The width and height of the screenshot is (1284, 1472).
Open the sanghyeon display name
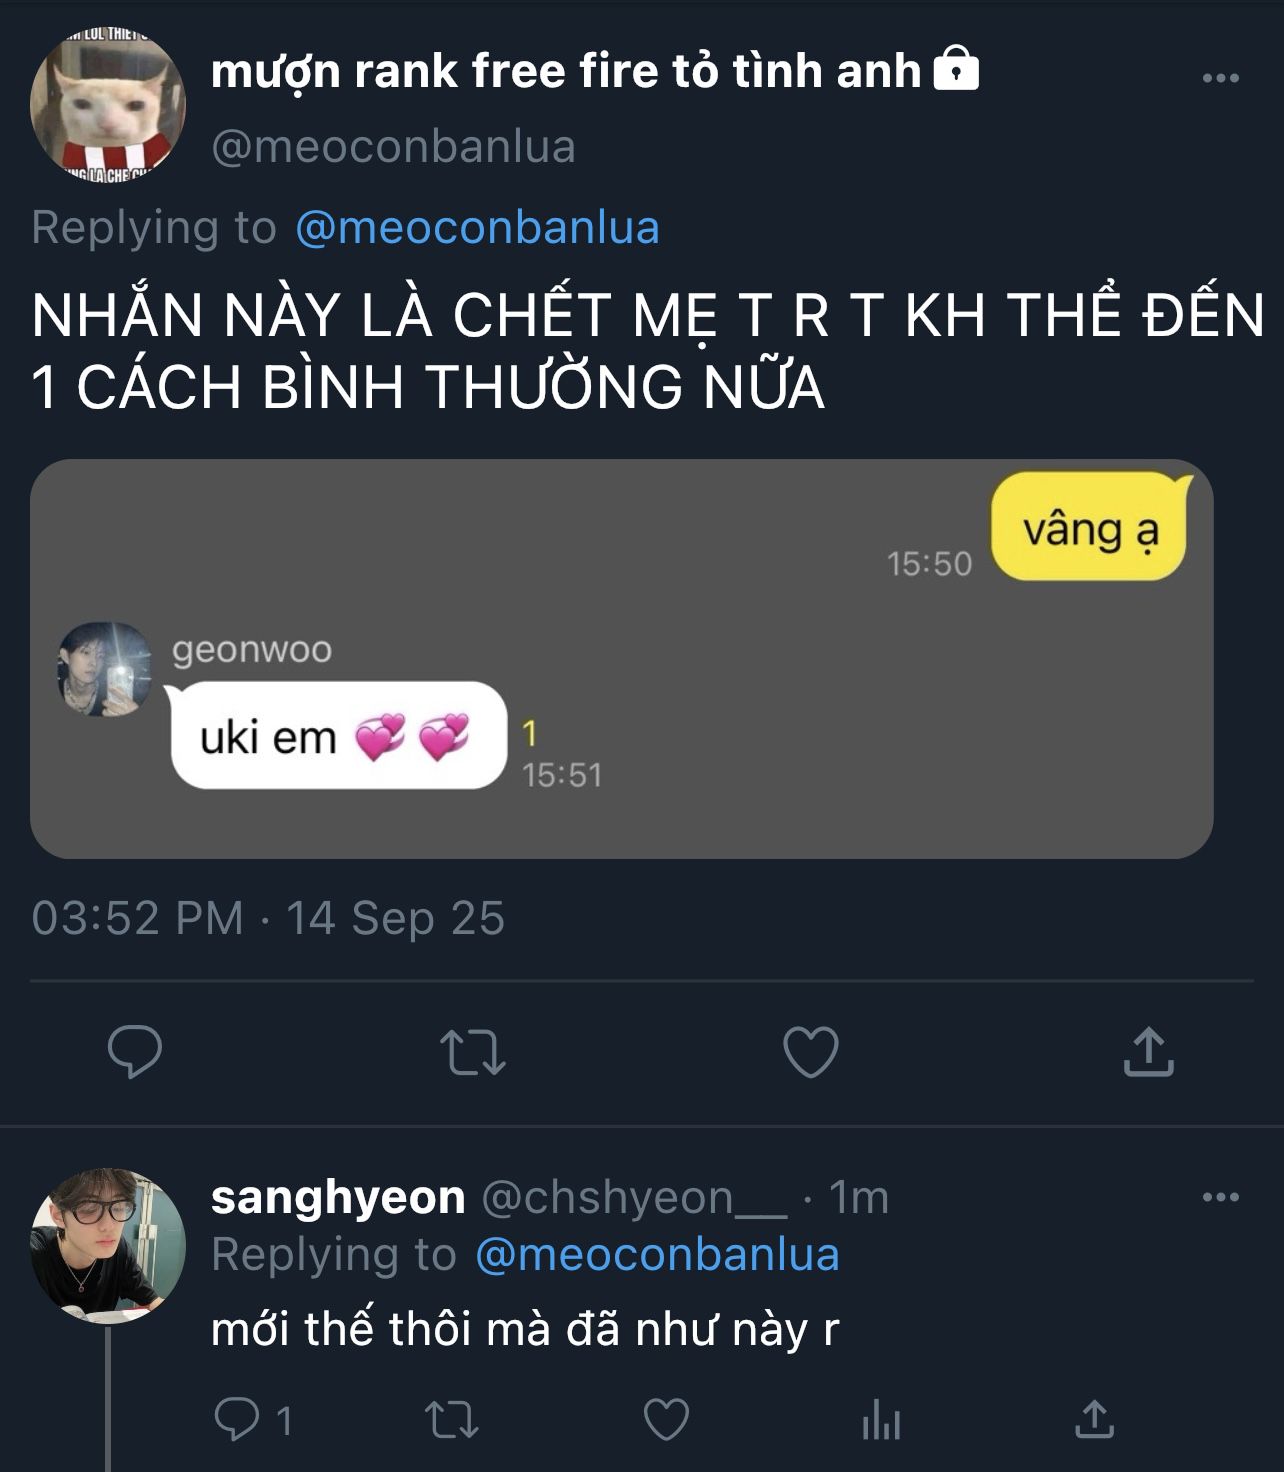[x=338, y=1197]
